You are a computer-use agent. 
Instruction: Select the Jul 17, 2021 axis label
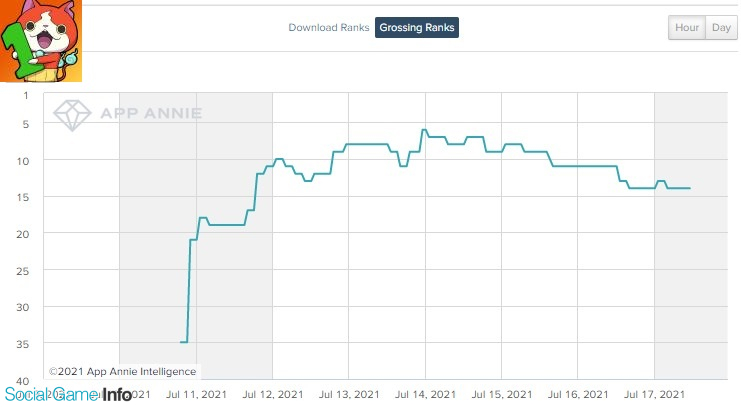tap(655, 394)
